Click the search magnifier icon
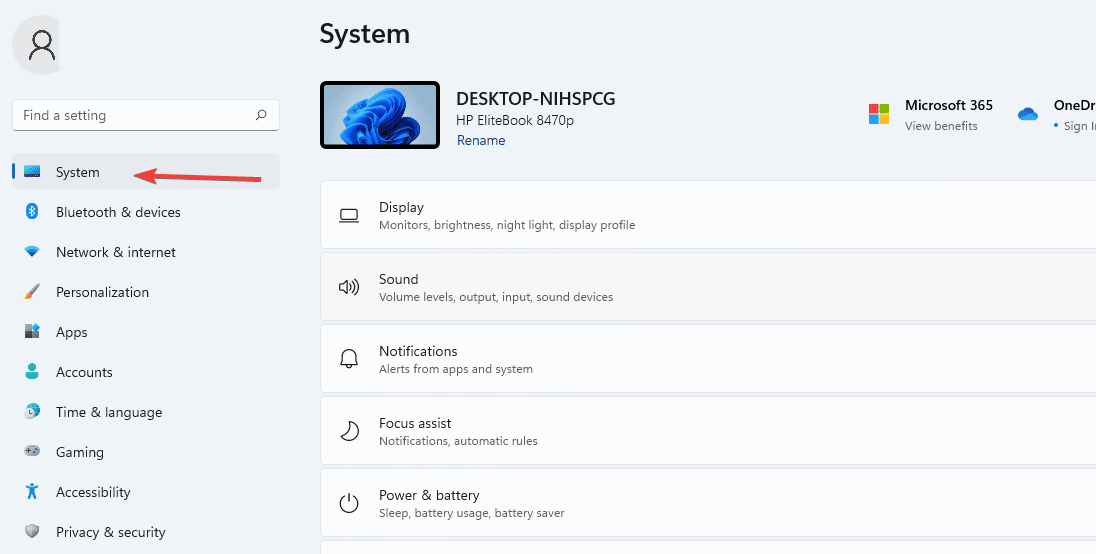Screen dimensions: 1096x554 coord(261,115)
